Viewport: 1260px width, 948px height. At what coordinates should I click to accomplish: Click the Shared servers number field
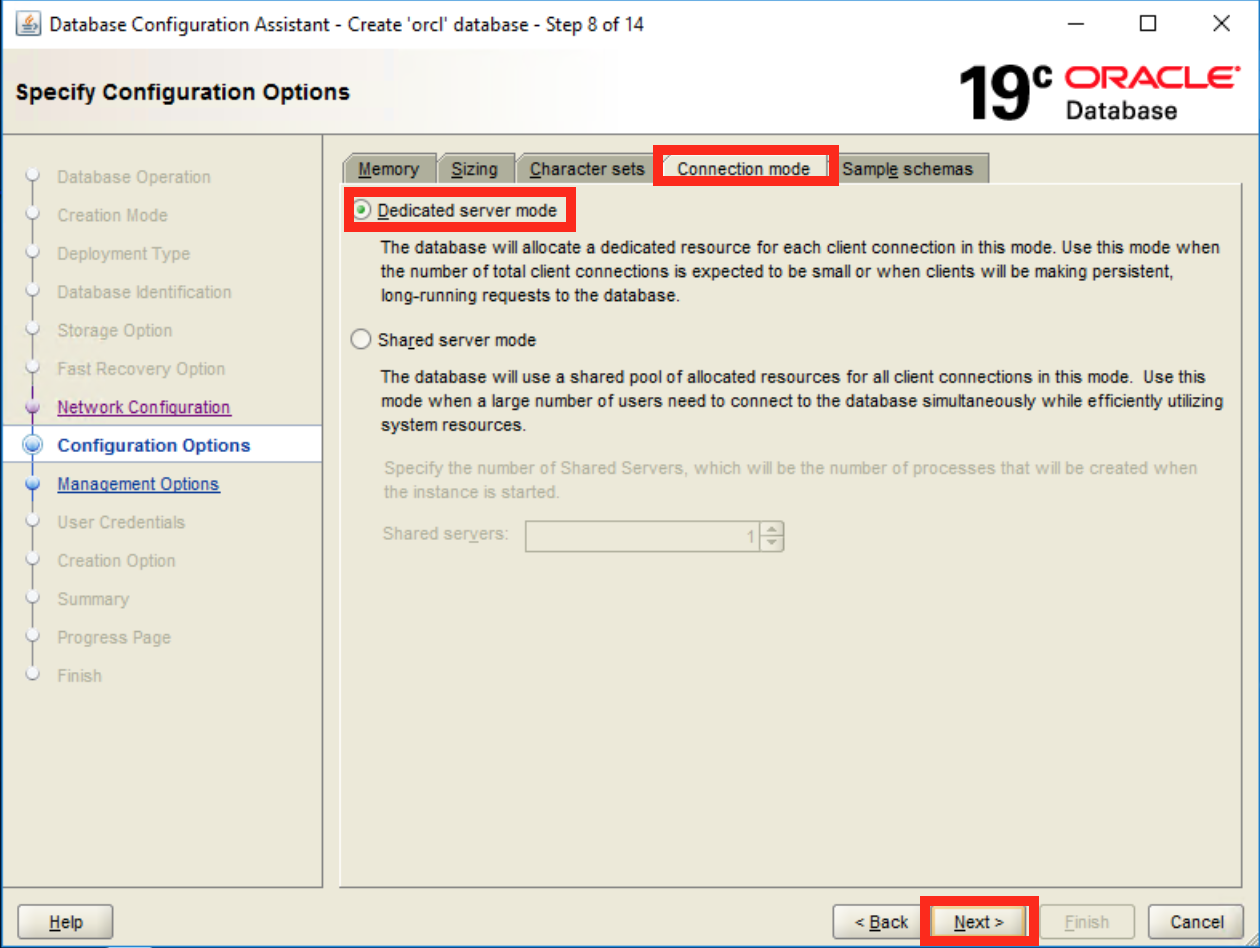pyautogui.click(x=642, y=536)
